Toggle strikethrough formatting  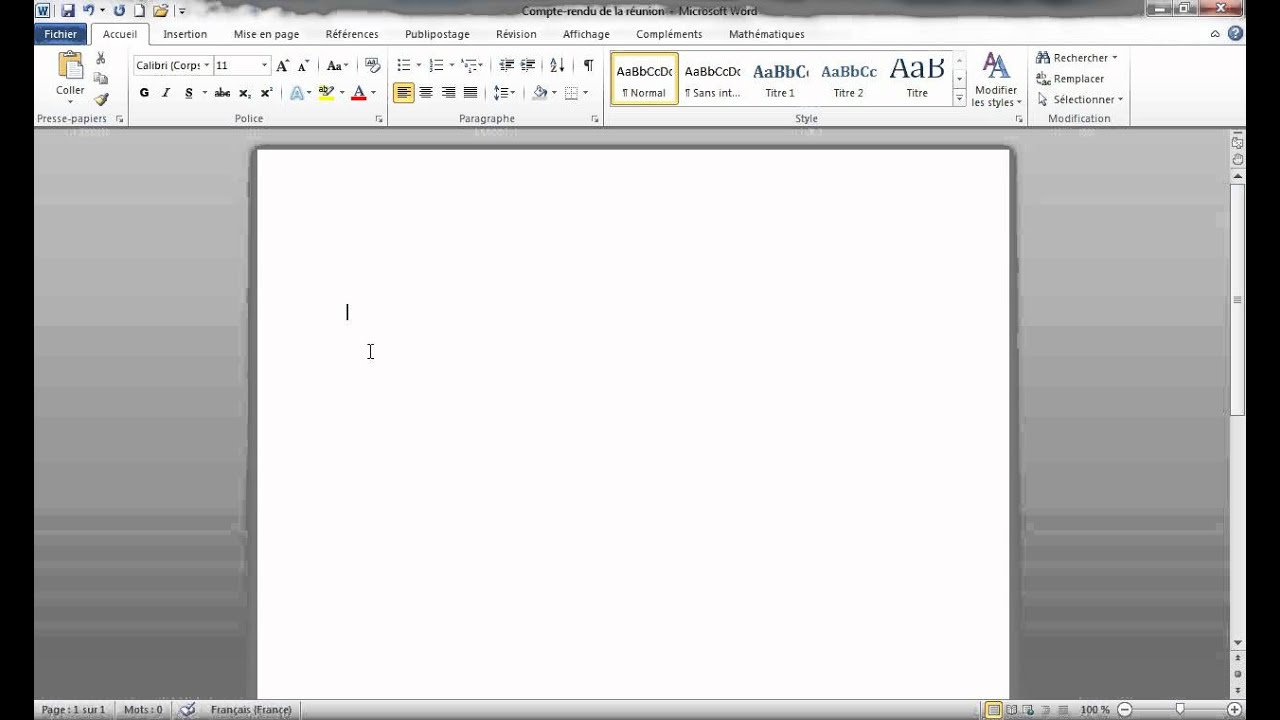coord(222,92)
